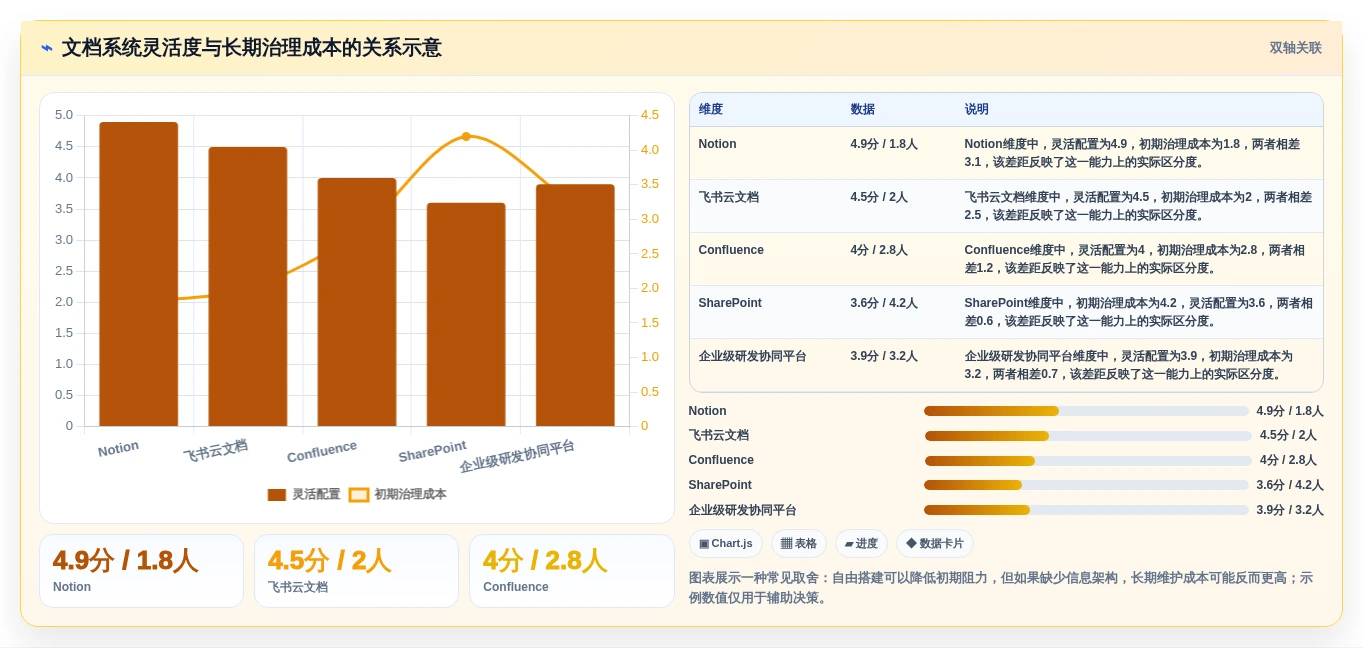Select the 进度 tag chip
Screen dimensions: 1363x648
[x=861, y=544]
